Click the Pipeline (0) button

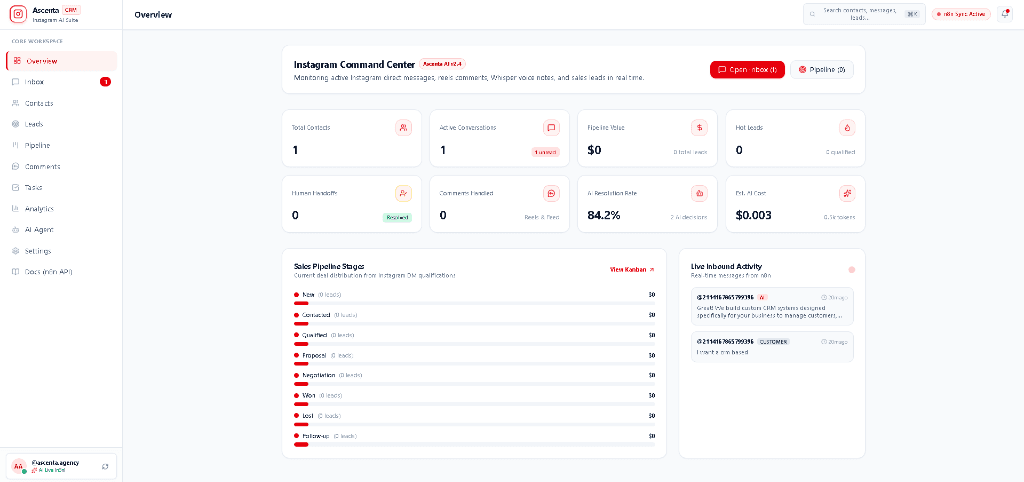pos(822,69)
